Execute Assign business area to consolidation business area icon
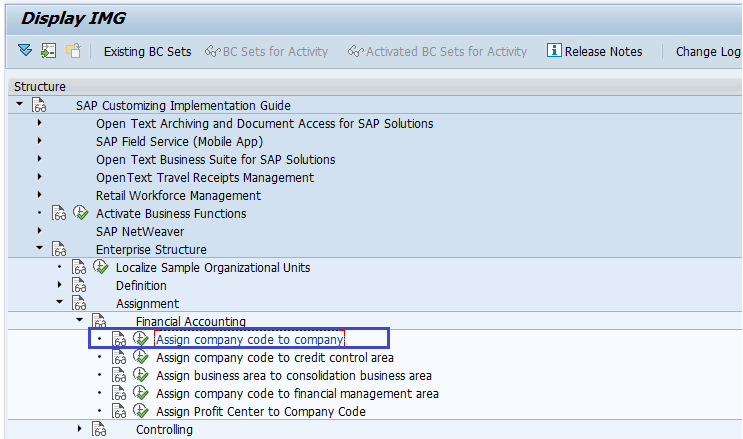 pyautogui.click(x=140, y=375)
